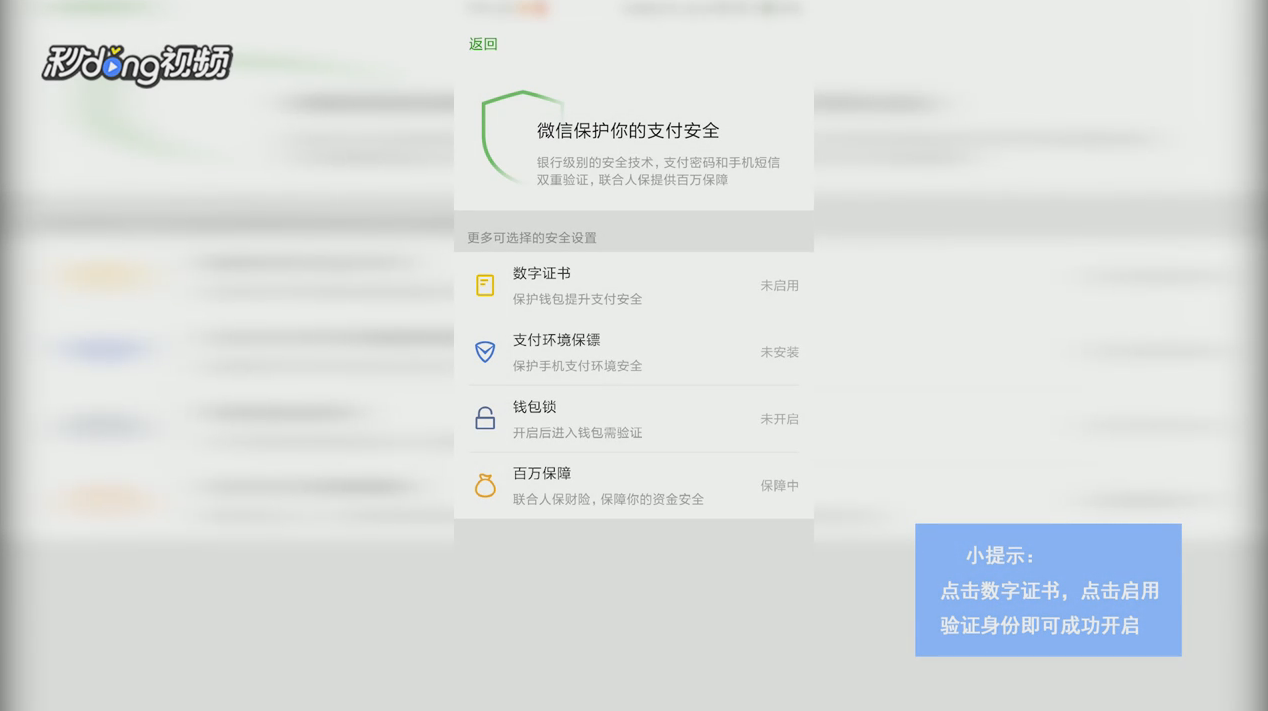Open the 钱包锁 setting title
The width and height of the screenshot is (1268, 711).
click(x=534, y=407)
